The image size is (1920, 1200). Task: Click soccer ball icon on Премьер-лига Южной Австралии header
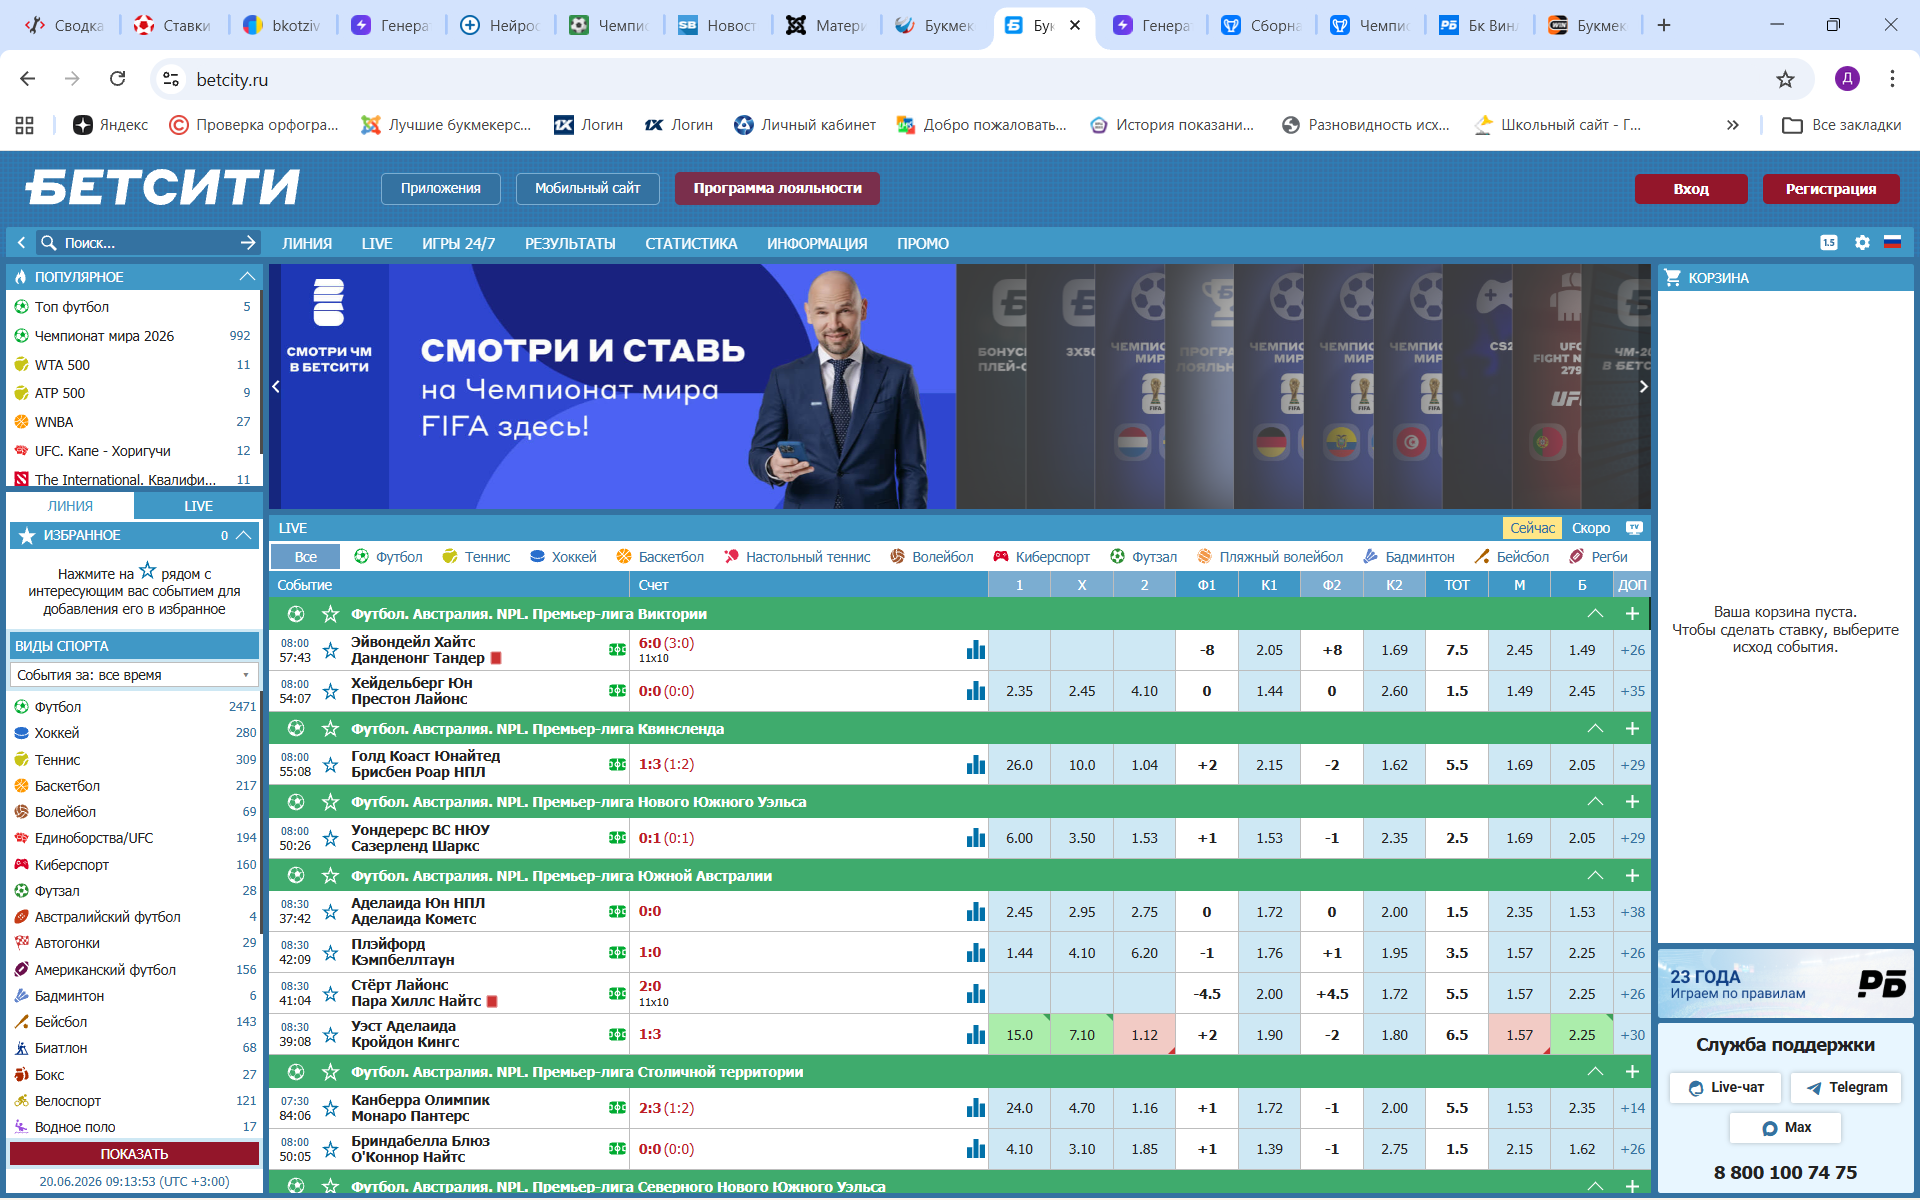point(296,876)
